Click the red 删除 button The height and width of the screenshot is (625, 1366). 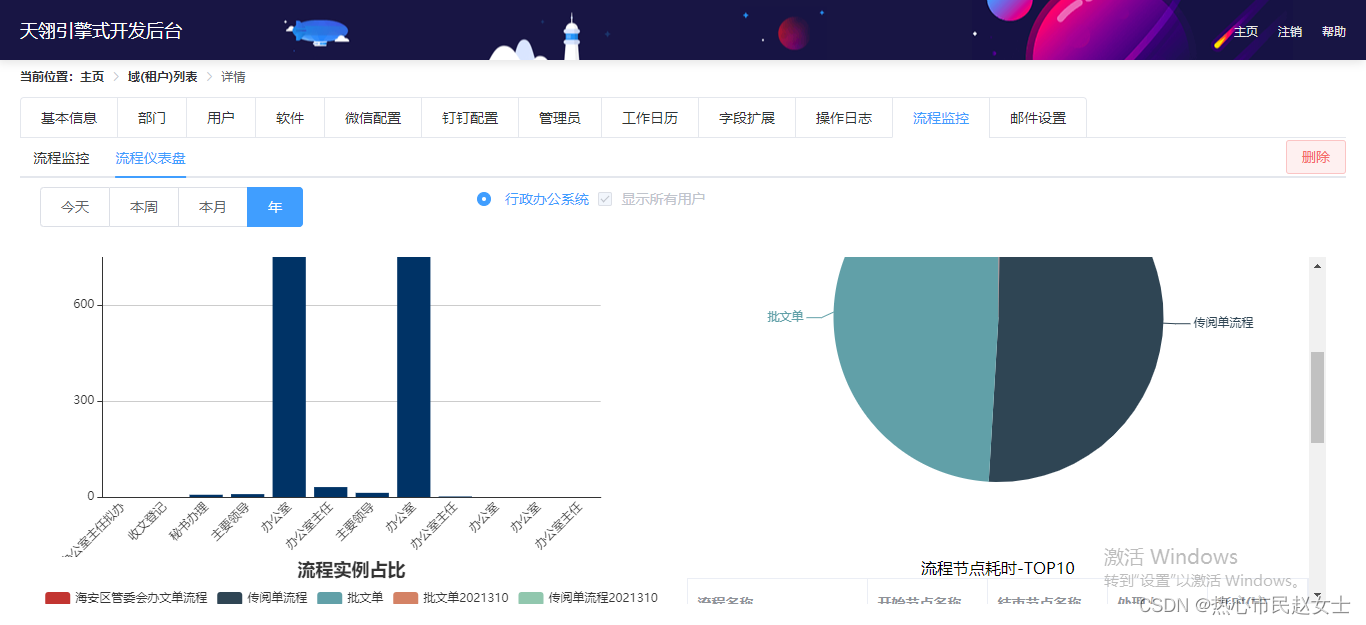tap(1316, 157)
